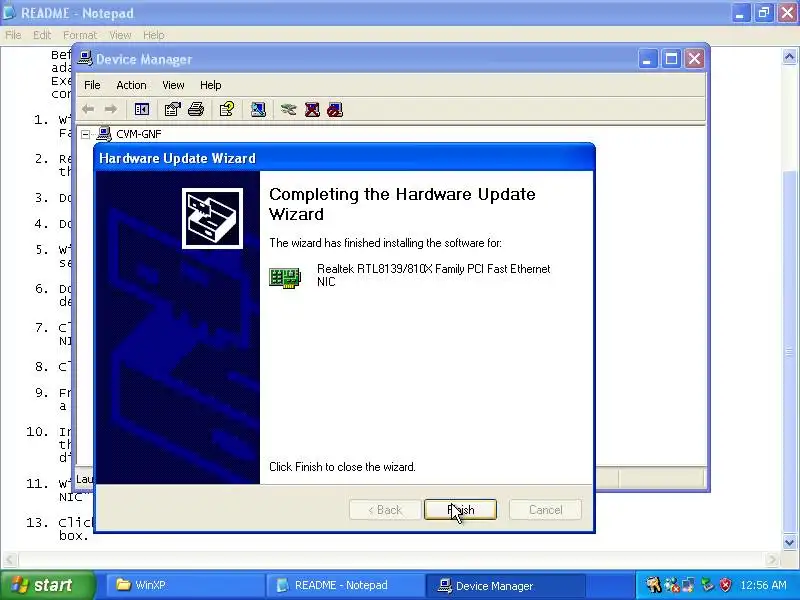Click the Update Driver toolbar icon

tap(288, 109)
